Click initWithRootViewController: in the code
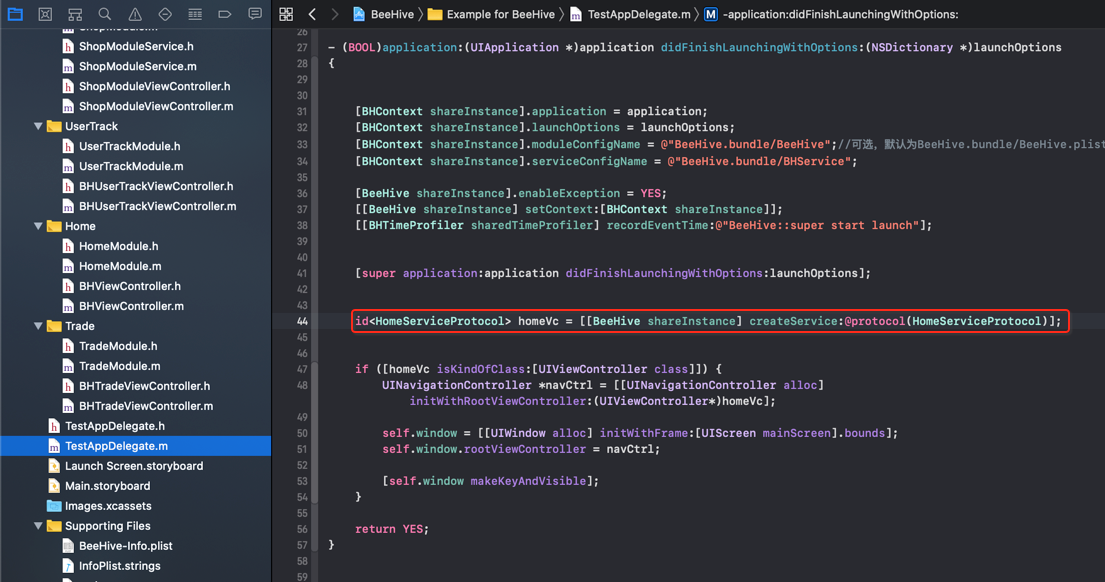 (501, 401)
